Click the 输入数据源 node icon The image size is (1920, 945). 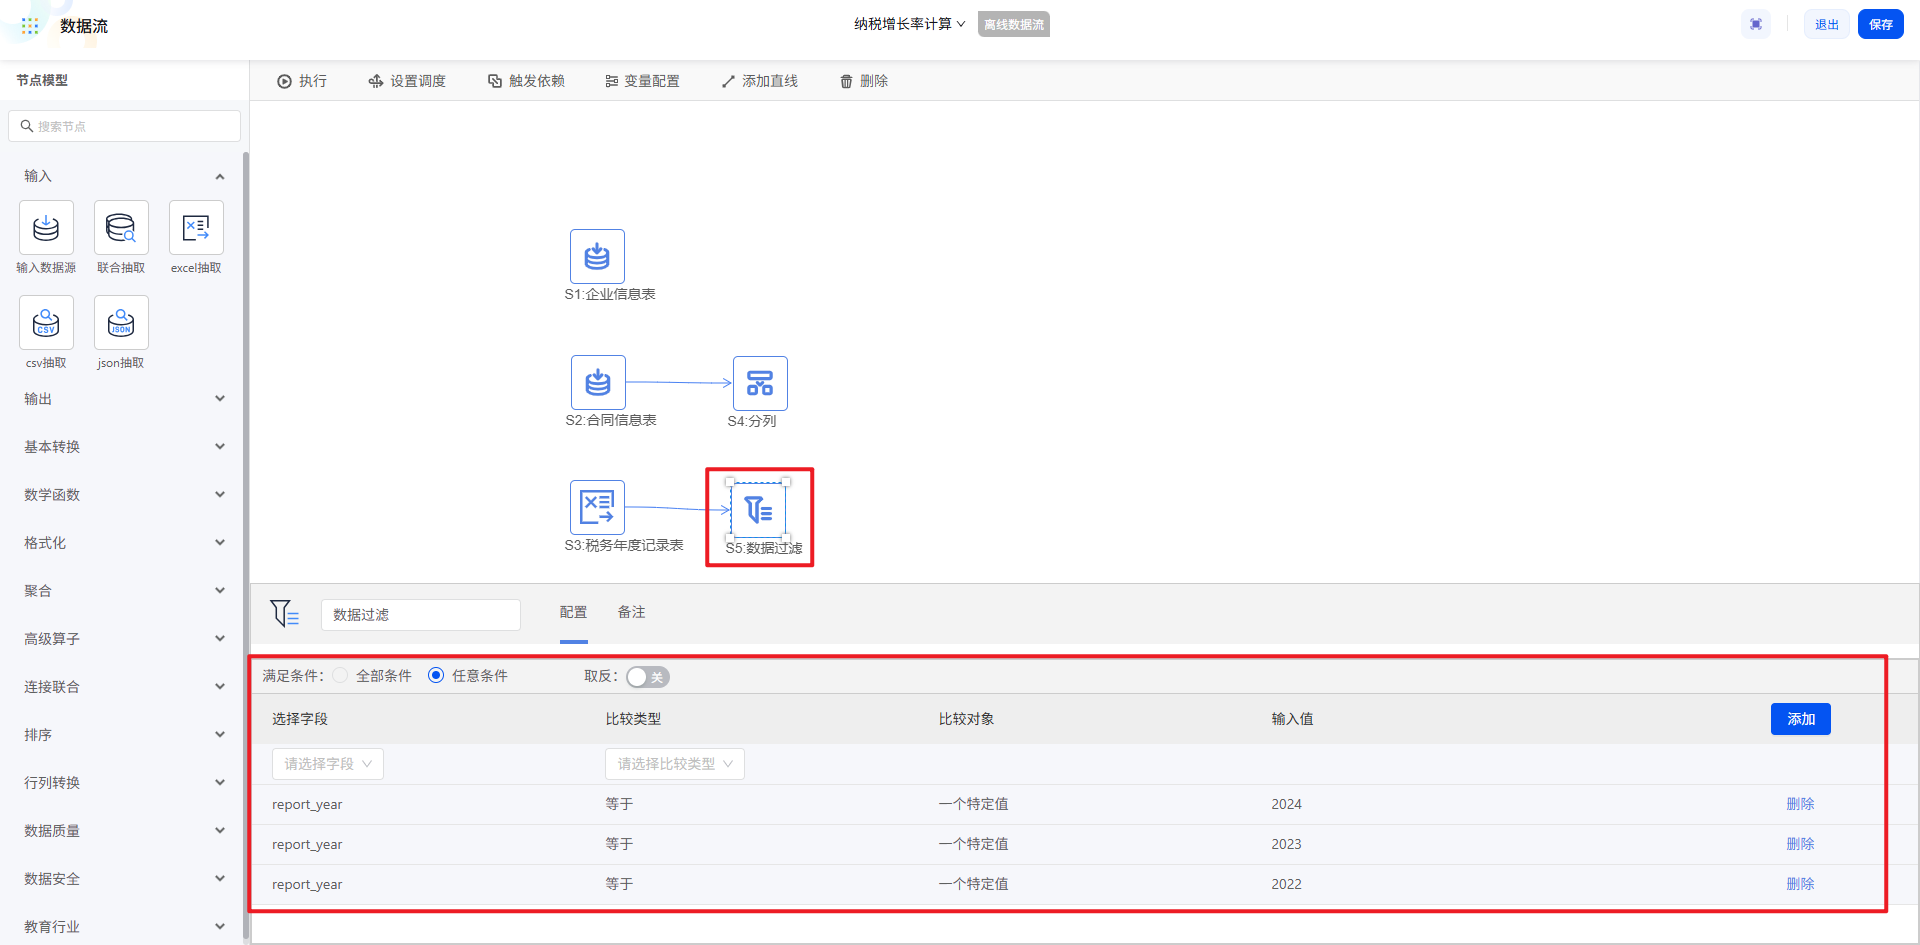tap(46, 228)
